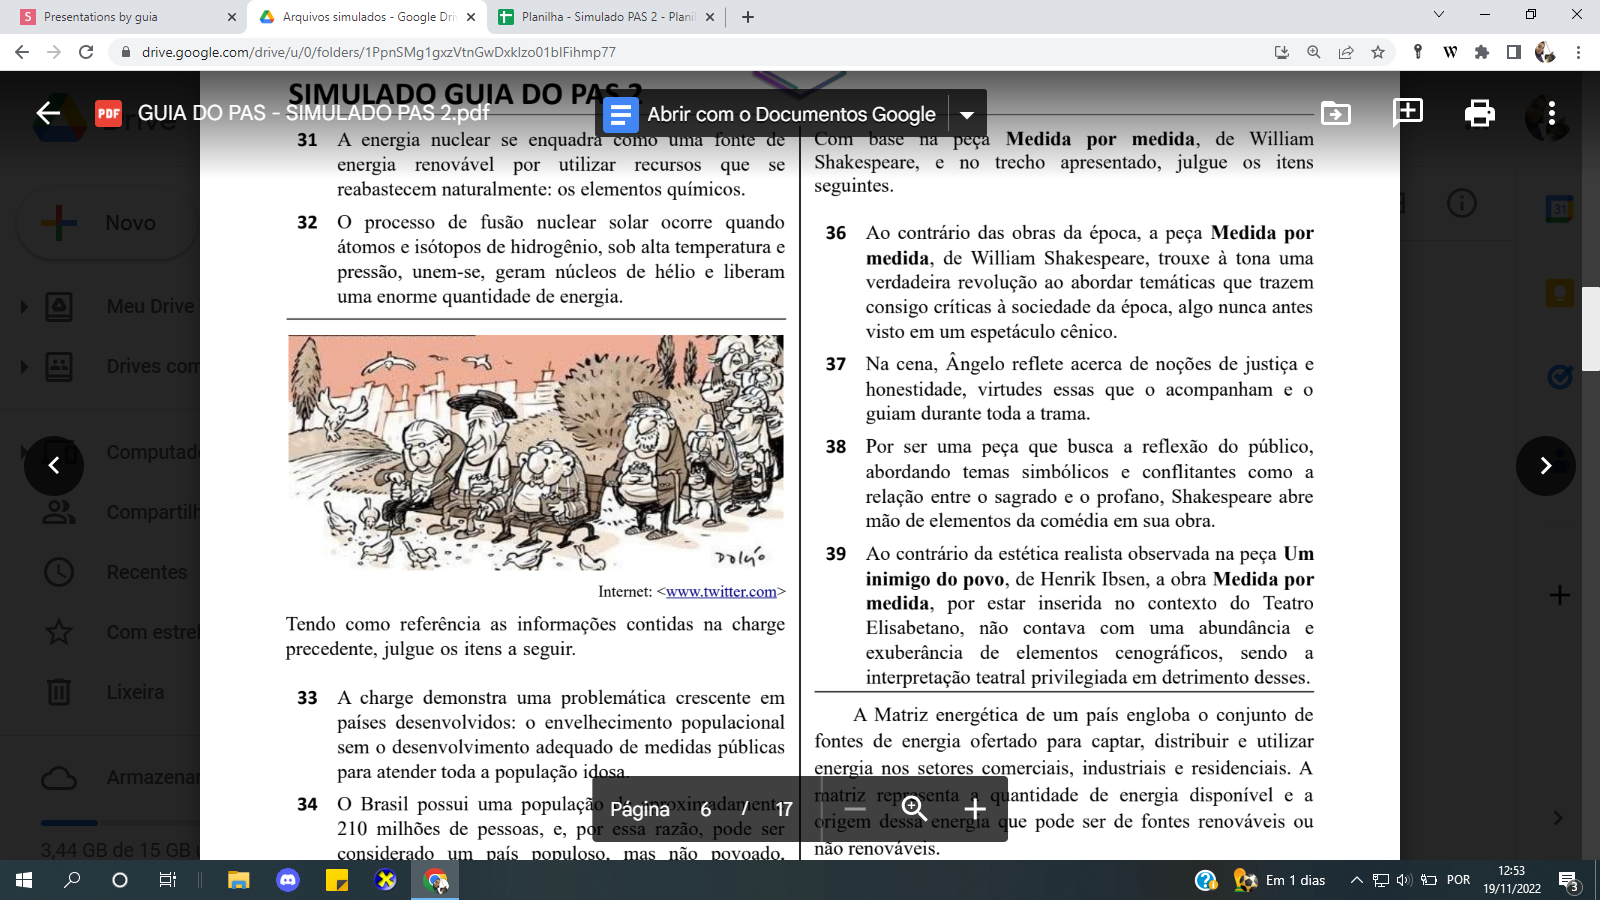Open Windows Start menu

24,880
